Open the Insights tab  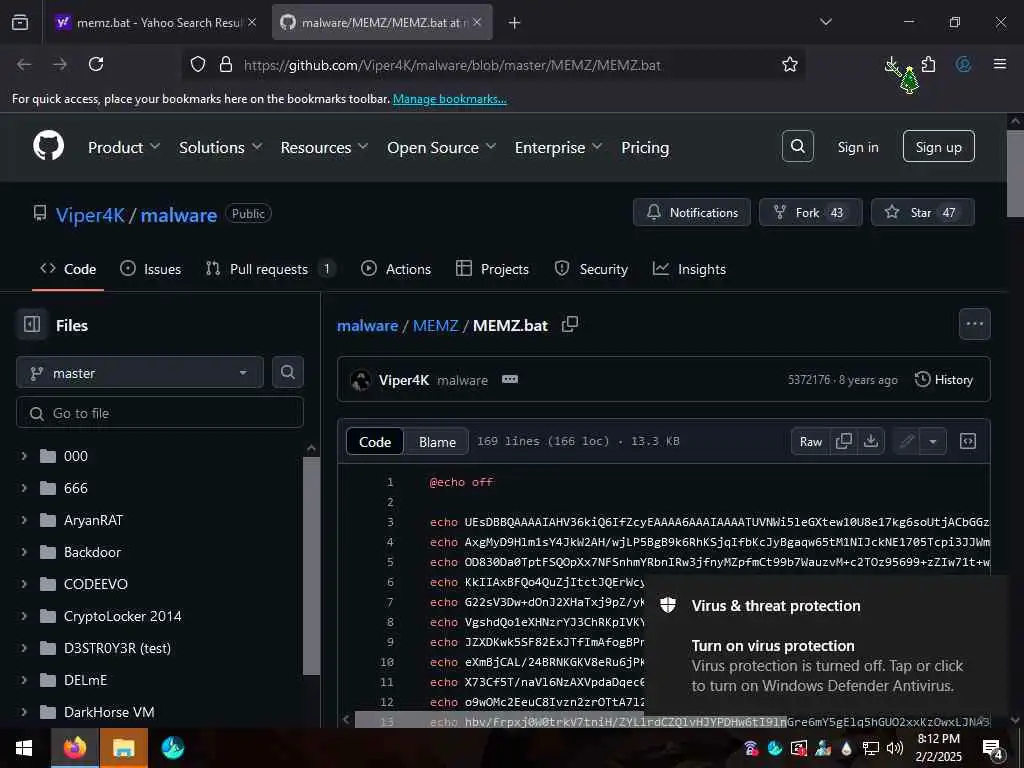coord(690,268)
